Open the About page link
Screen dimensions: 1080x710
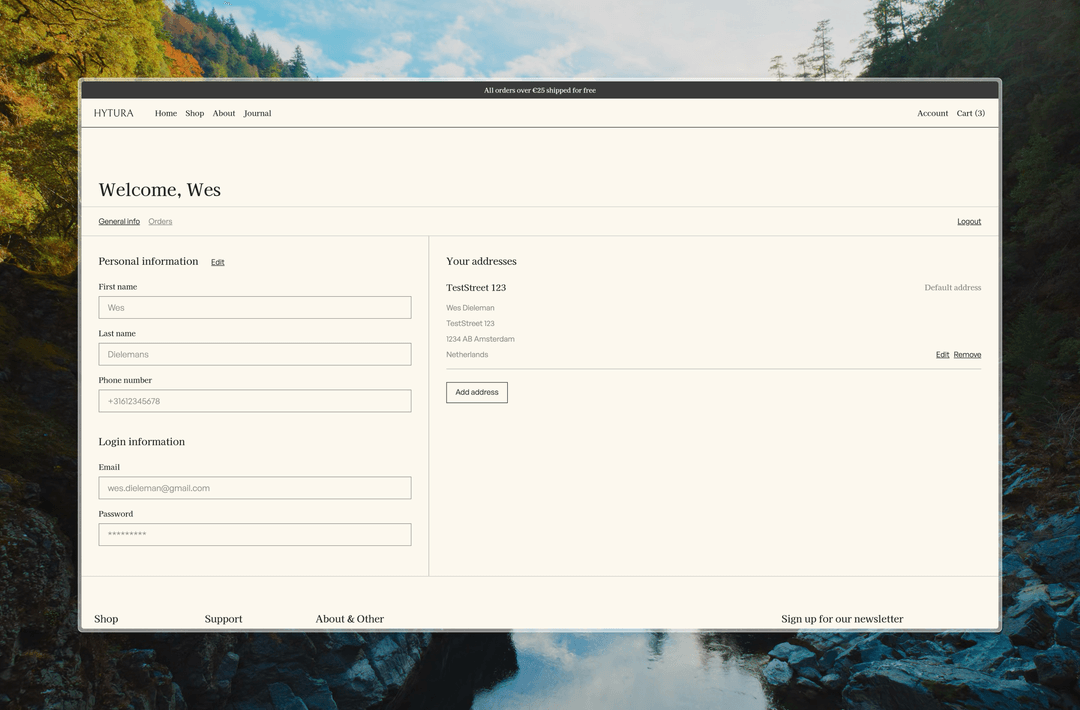224,113
